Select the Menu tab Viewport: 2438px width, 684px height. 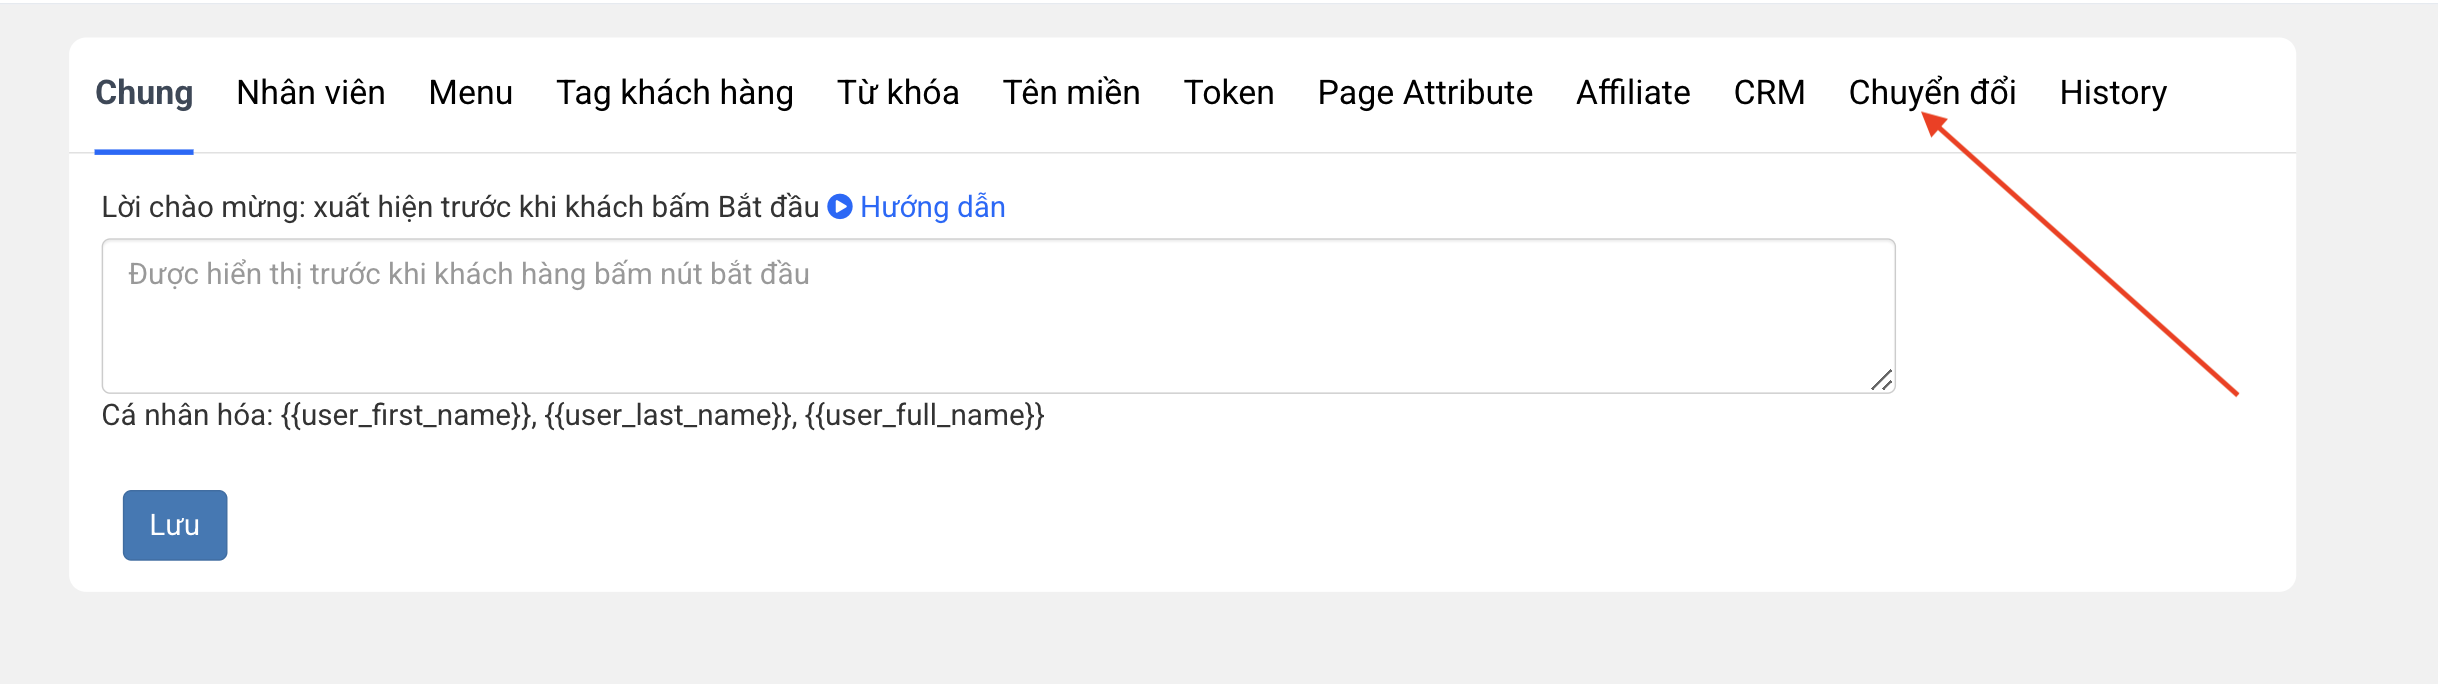[470, 93]
